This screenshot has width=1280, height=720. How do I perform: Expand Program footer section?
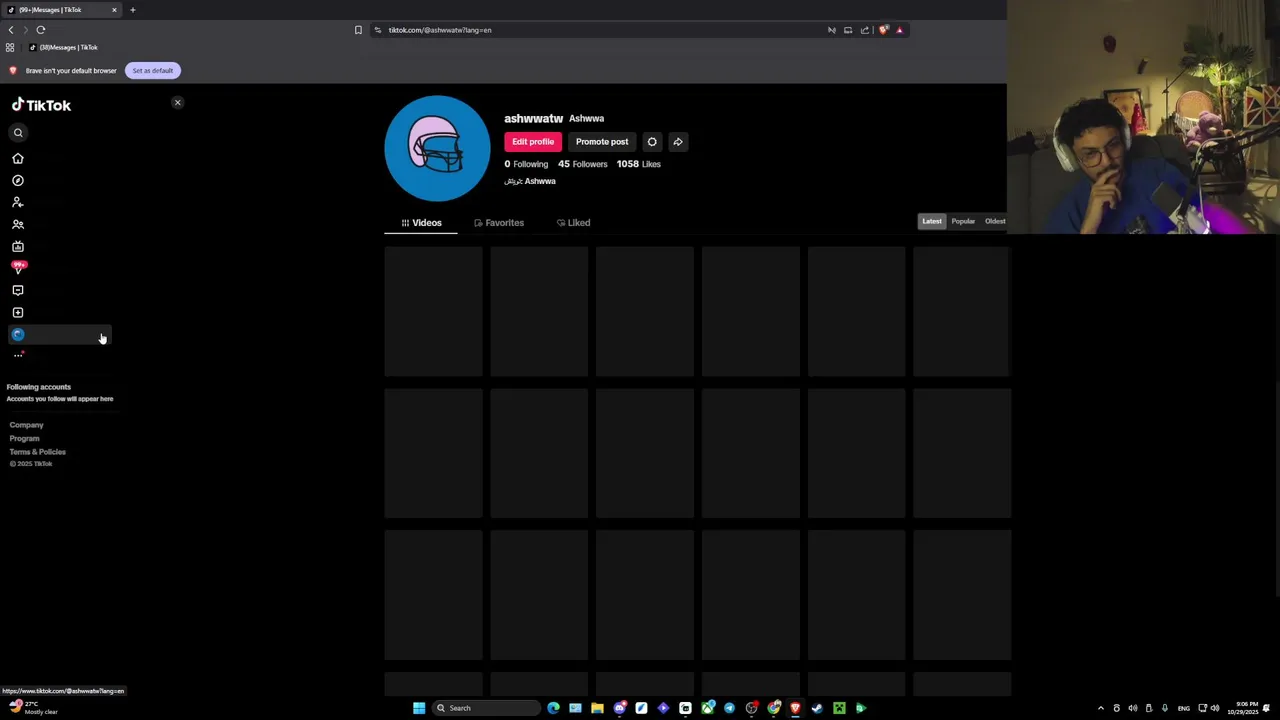25,438
